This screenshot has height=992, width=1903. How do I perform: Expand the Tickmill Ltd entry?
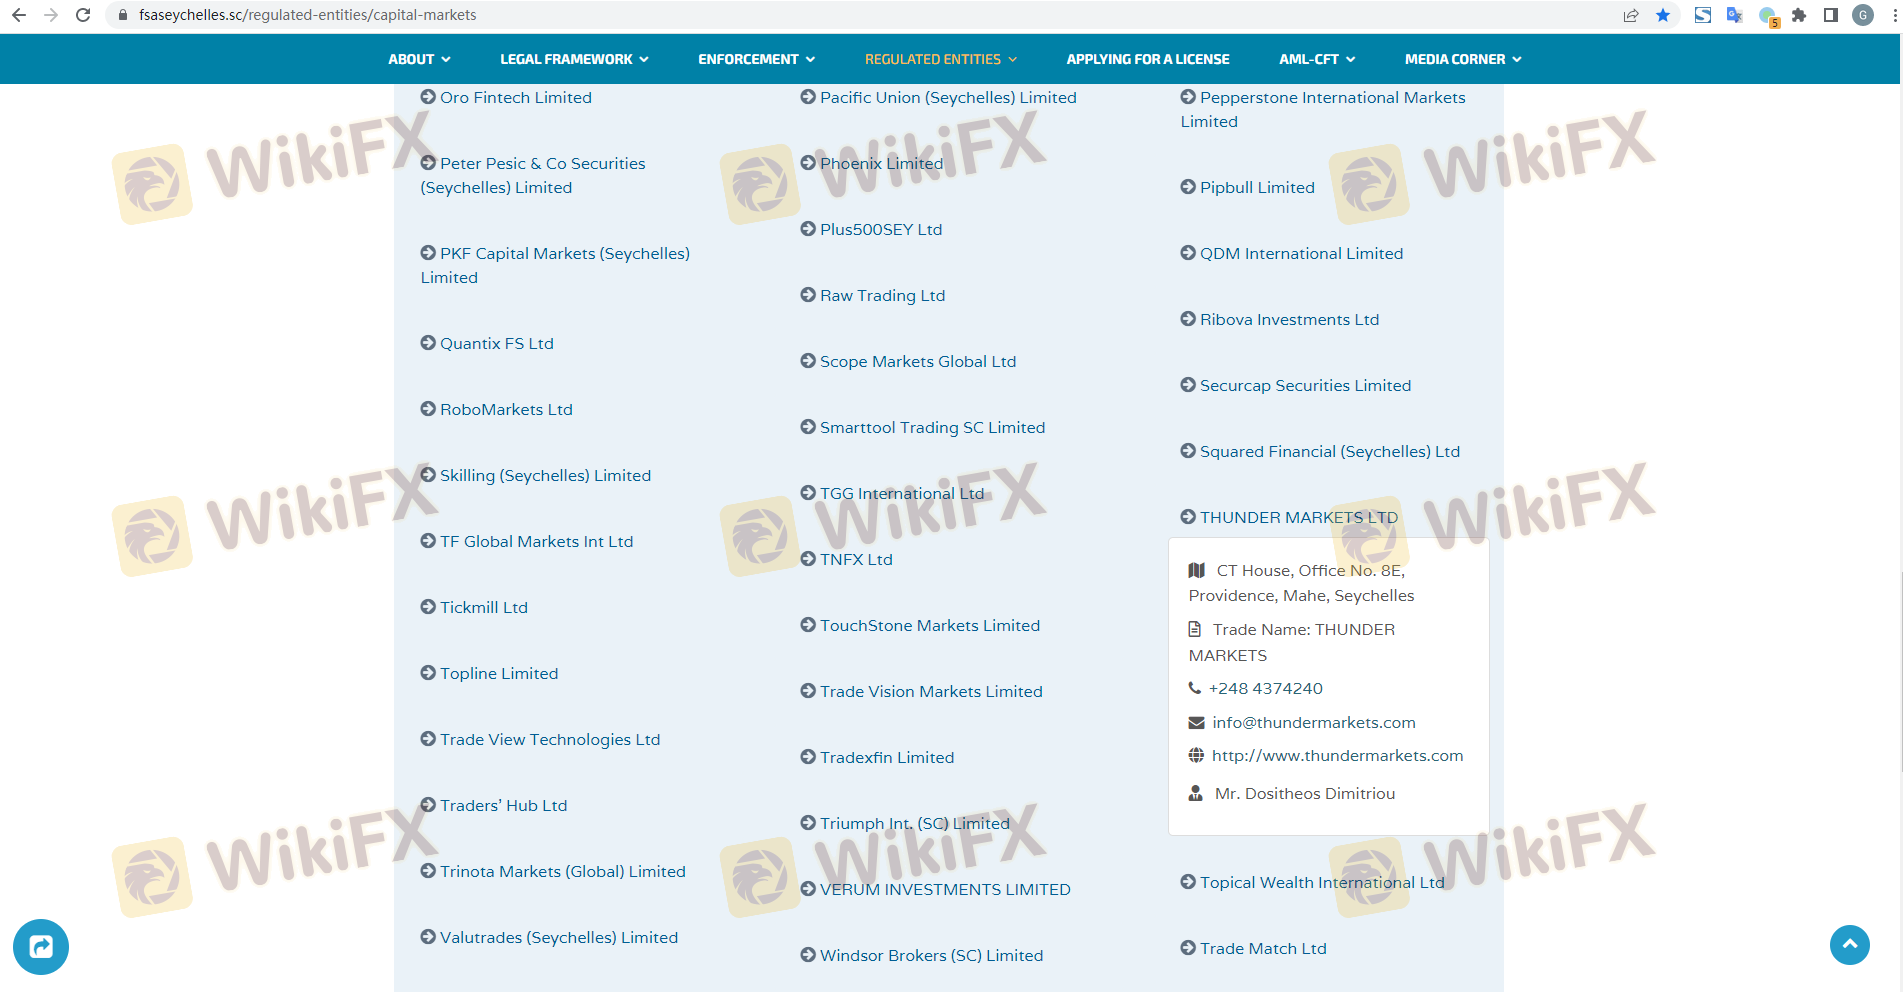coord(483,607)
